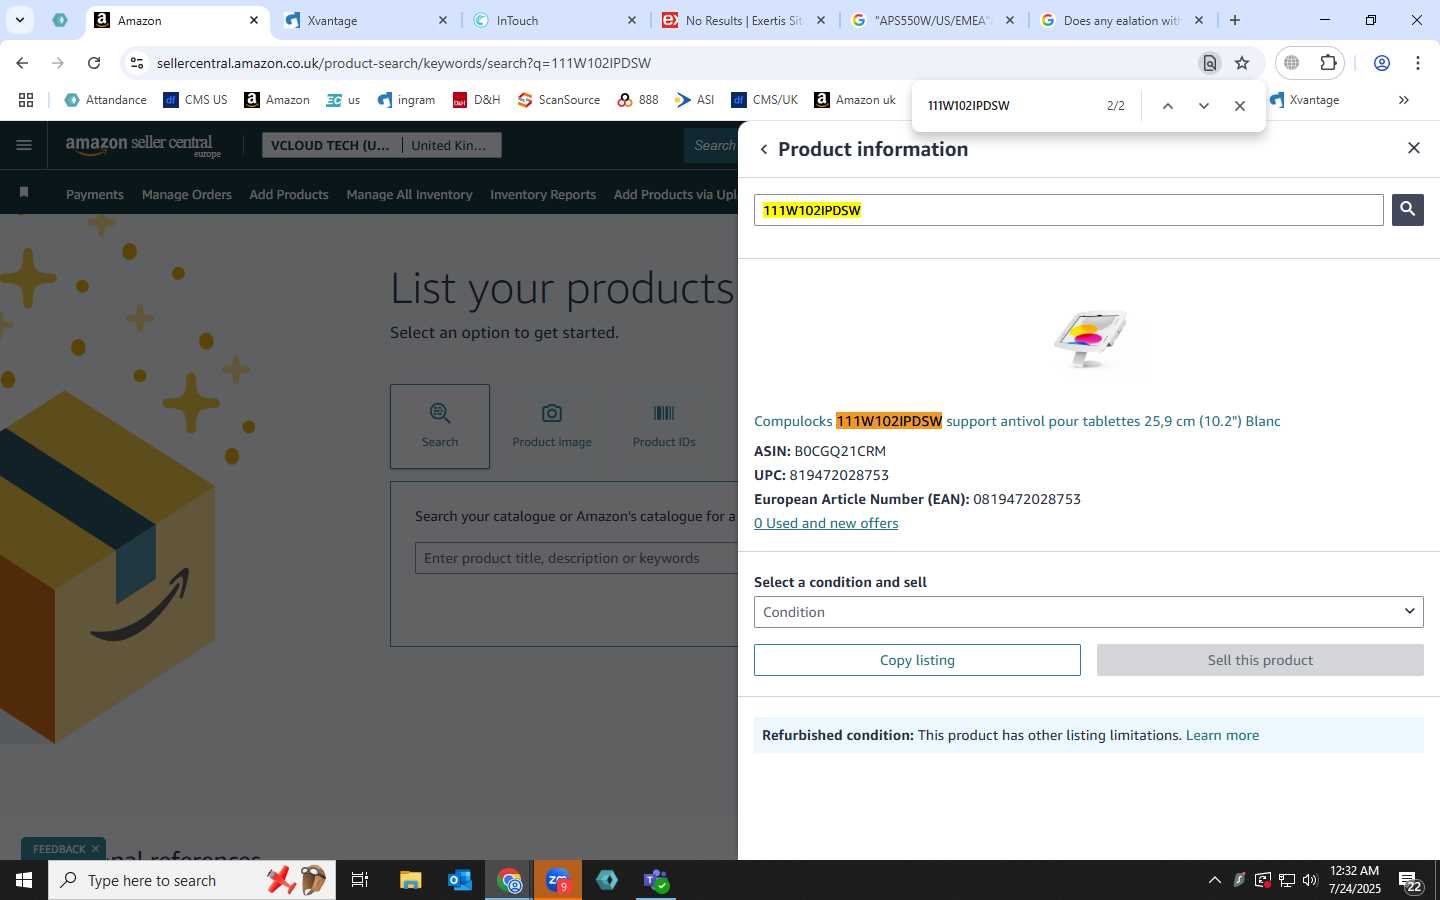Open the ScanSource bookmark
Image resolution: width=1440 pixels, height=900 pixels.
tap(559, 100)
